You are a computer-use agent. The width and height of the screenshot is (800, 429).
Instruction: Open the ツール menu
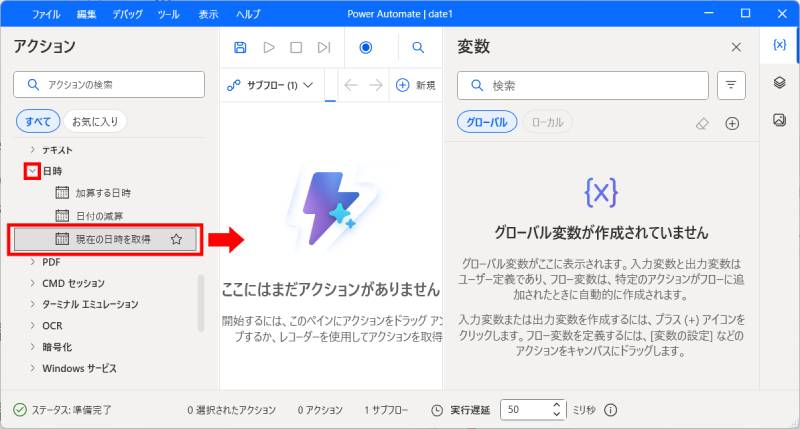point(168,14)
